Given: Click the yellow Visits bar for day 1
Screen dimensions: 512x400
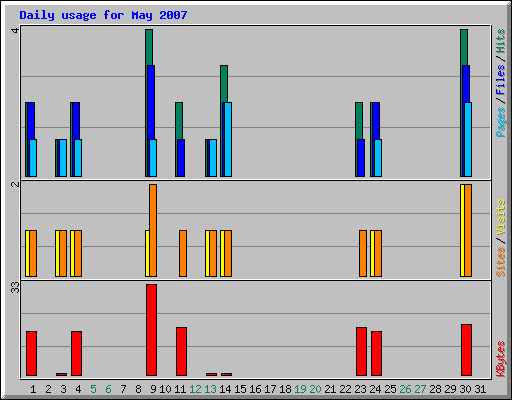Looking at the screenshot, I should 27,253.
